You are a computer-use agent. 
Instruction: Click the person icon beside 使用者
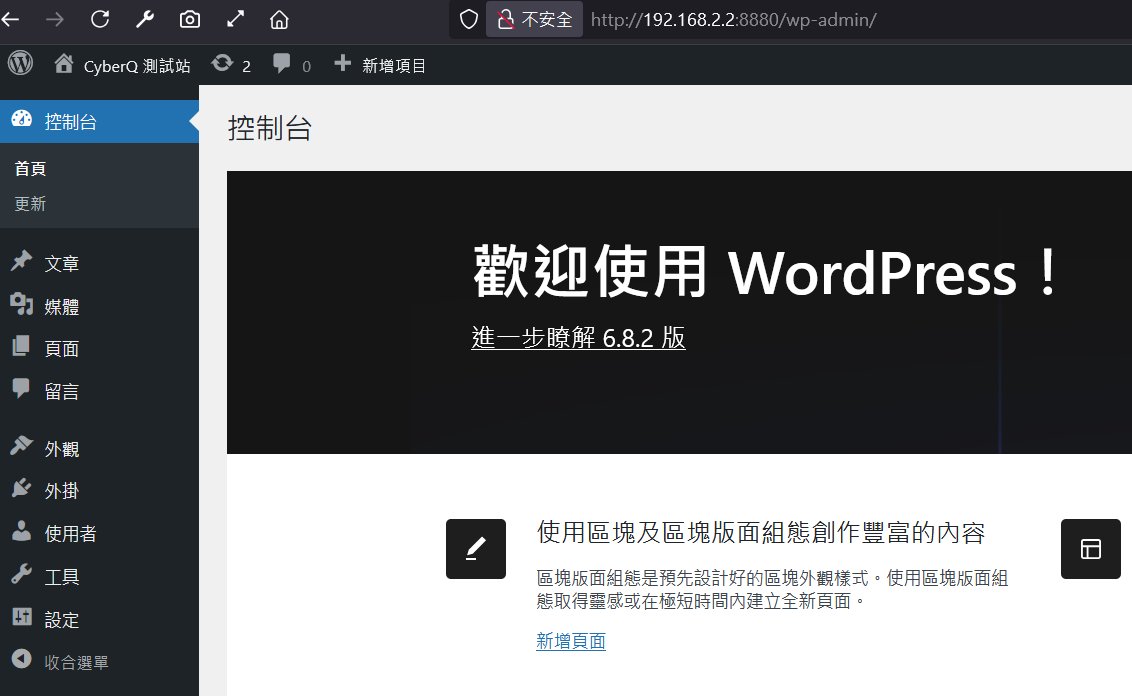[x=22, y=531]
